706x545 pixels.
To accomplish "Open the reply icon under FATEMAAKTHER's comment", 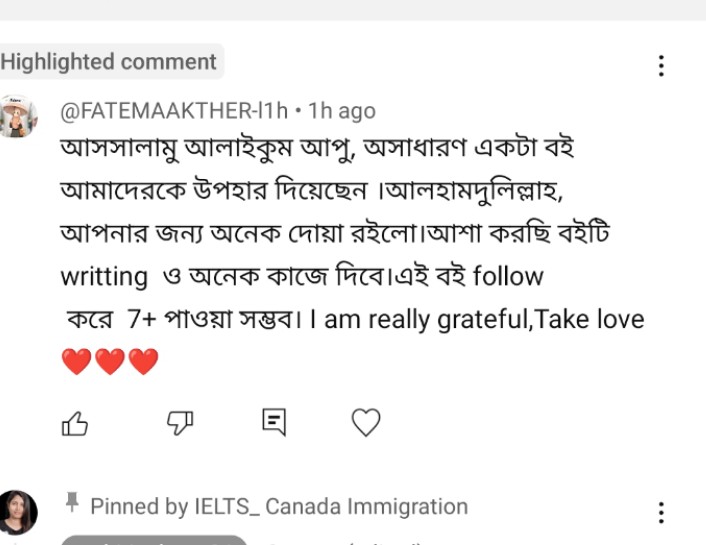I will click(274, 422).
